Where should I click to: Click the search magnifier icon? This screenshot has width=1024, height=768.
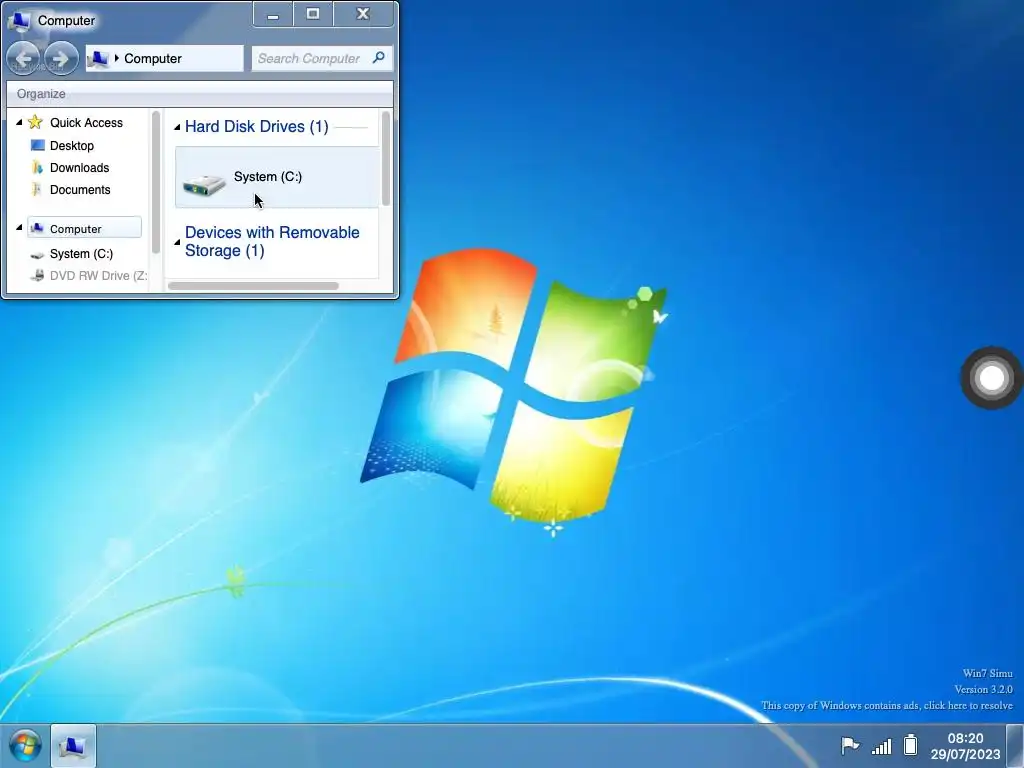click(378, 58)
